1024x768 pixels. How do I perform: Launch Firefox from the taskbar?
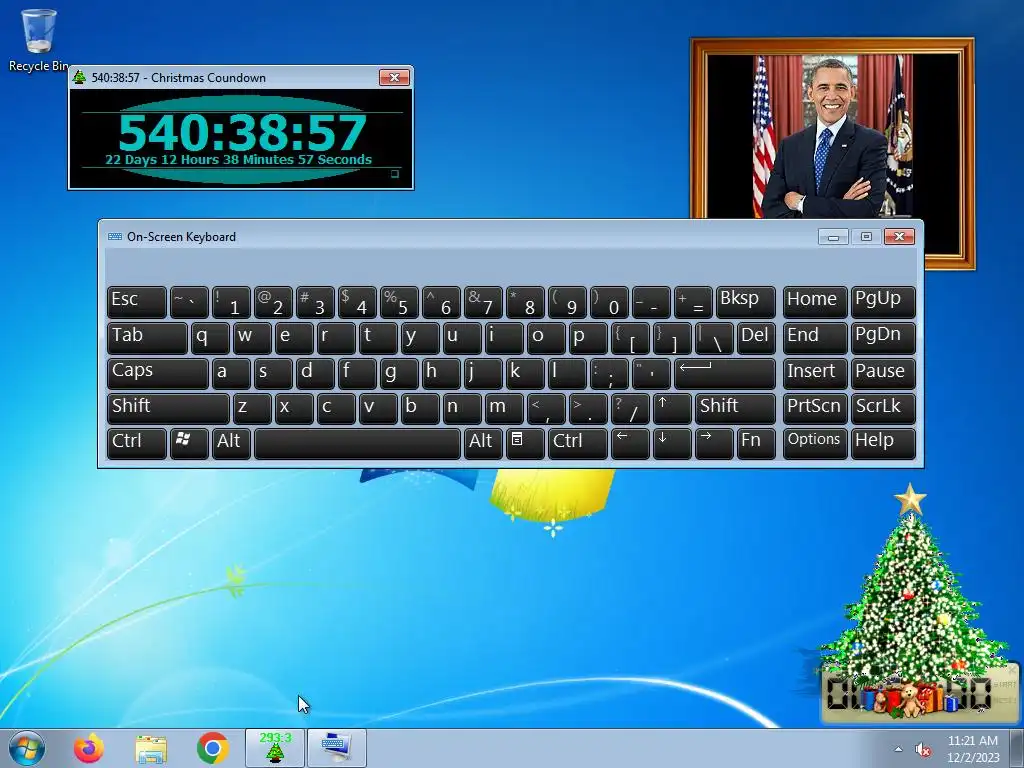89,748
